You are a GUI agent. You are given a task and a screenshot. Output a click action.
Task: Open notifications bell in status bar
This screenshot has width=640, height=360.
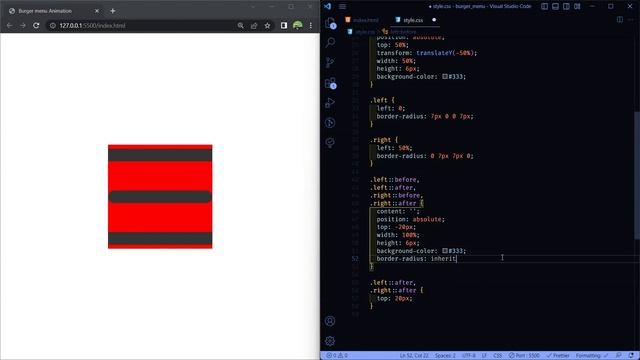pyautogui.click(x=631, y=356)
